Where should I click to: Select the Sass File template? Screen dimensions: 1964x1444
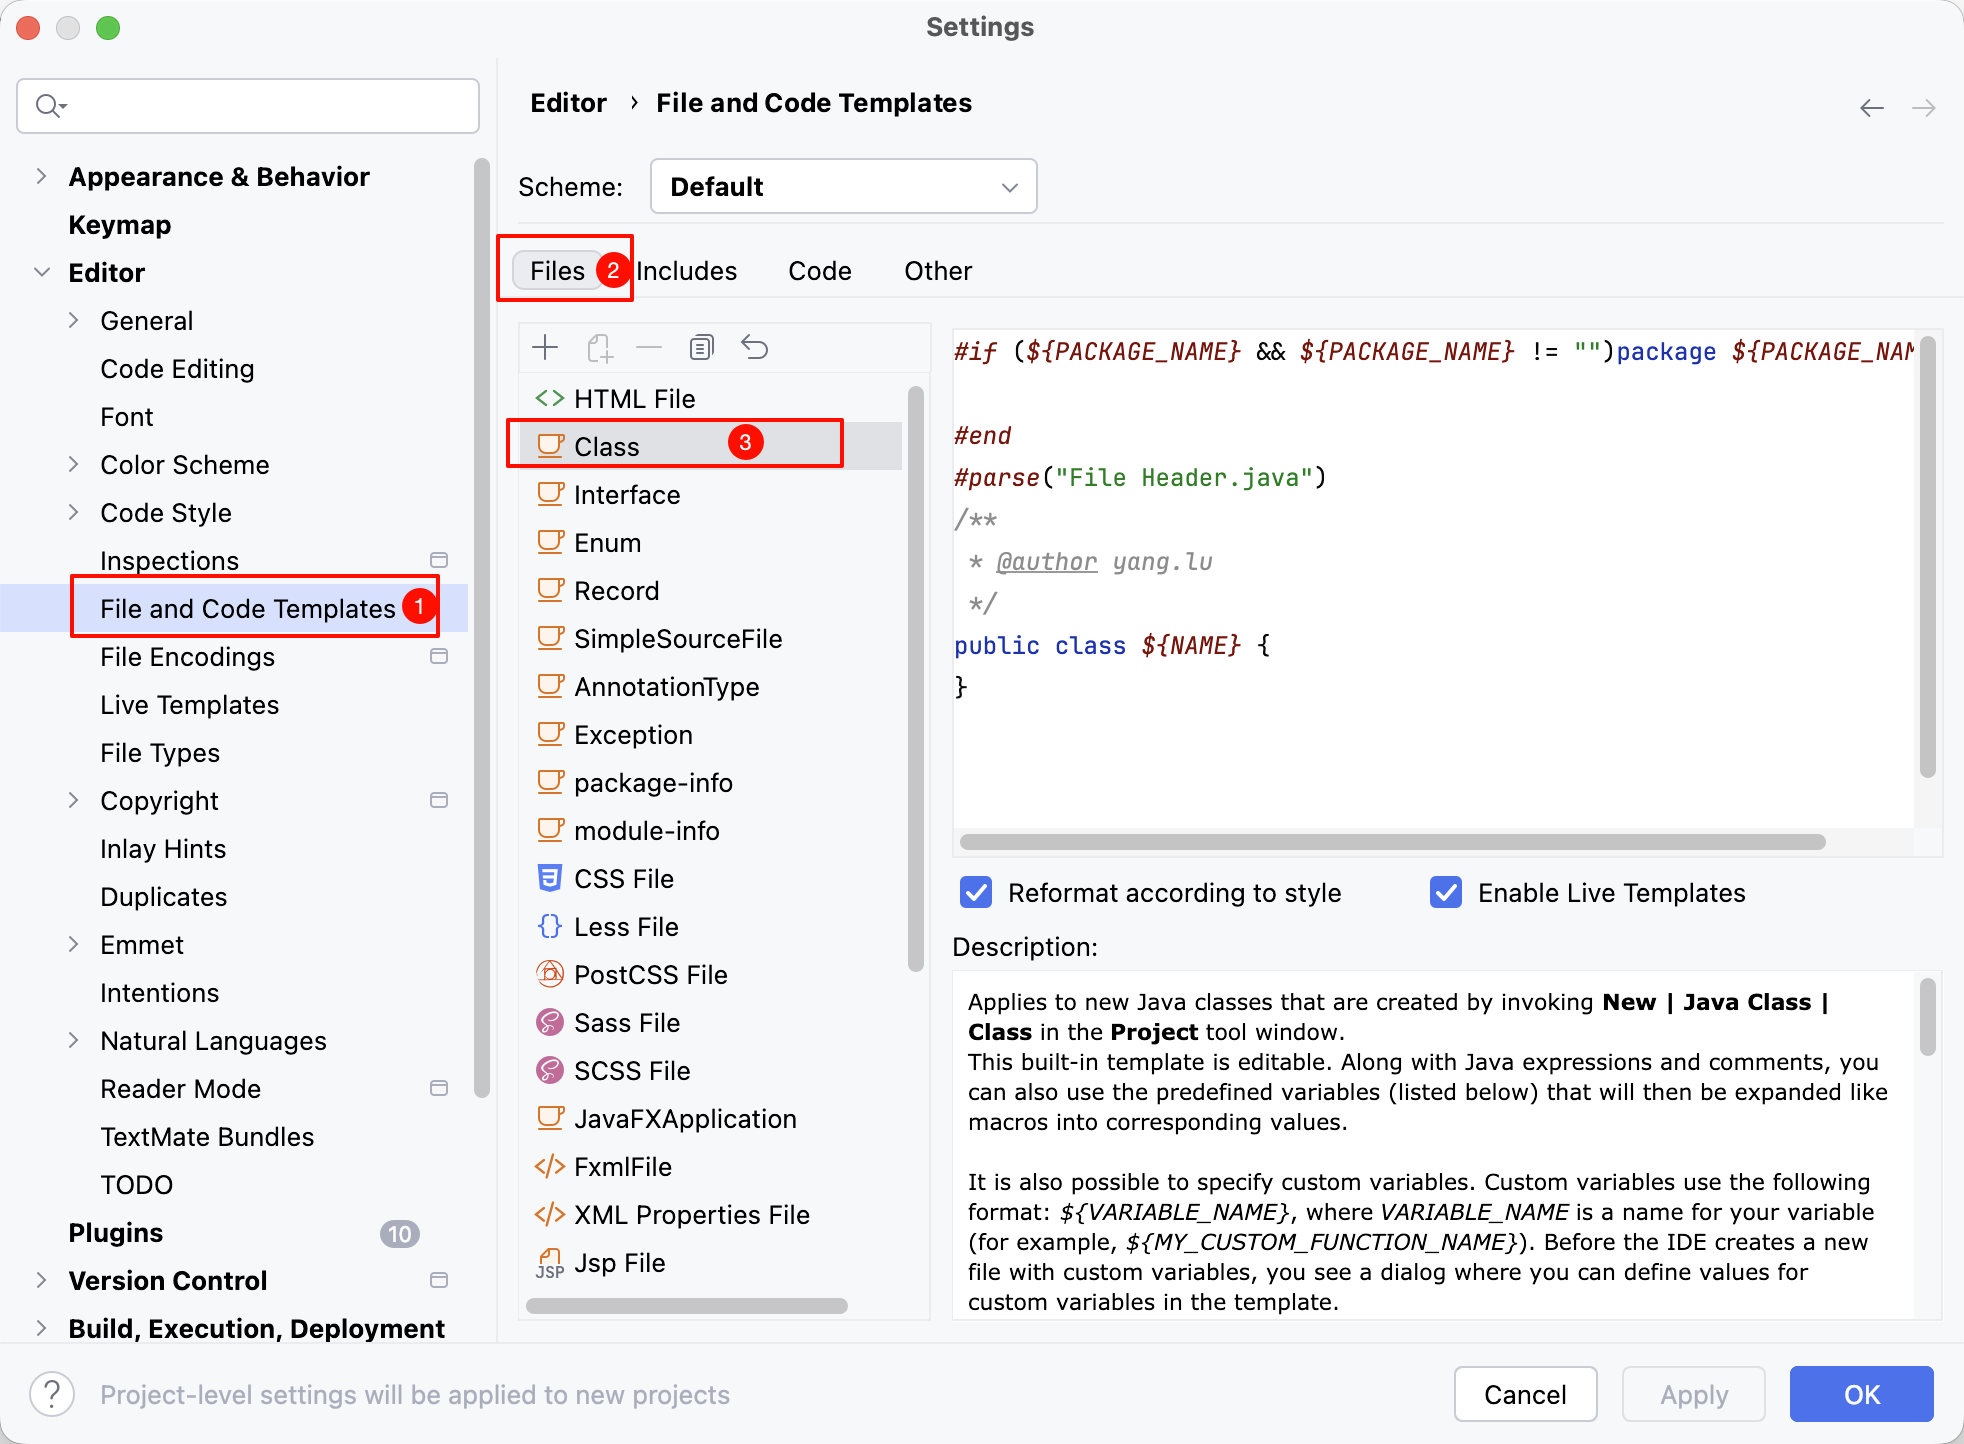626,1022
